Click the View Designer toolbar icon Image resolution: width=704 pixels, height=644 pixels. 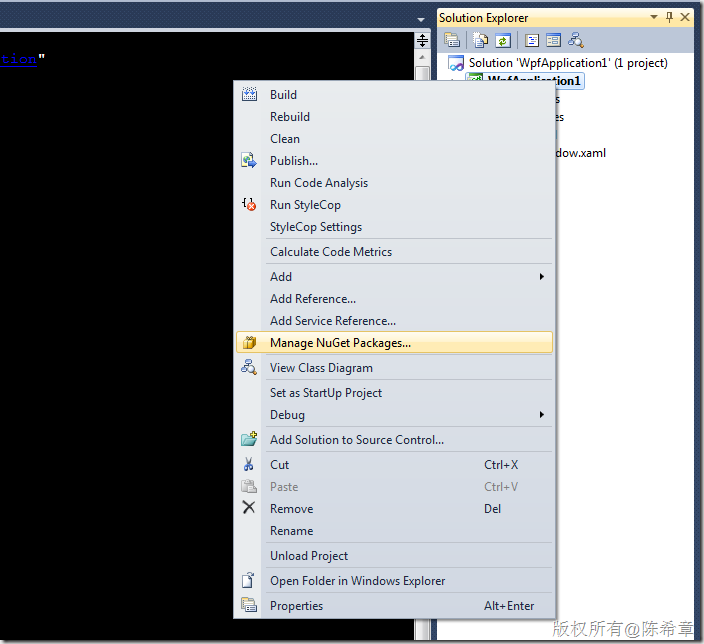pos(554,41)
